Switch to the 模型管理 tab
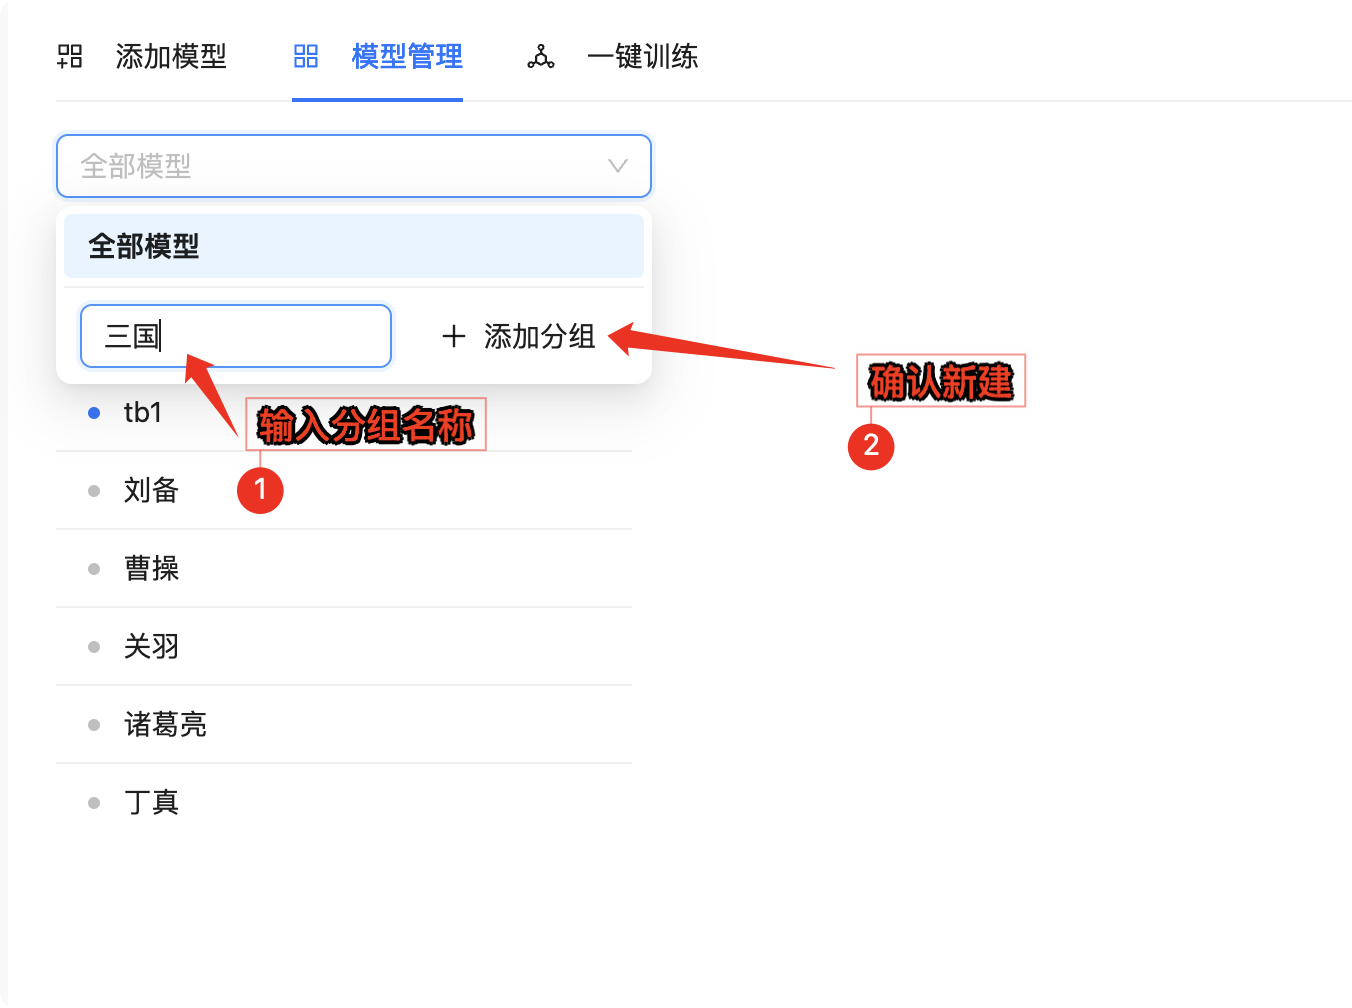 [x=378, y=56]
